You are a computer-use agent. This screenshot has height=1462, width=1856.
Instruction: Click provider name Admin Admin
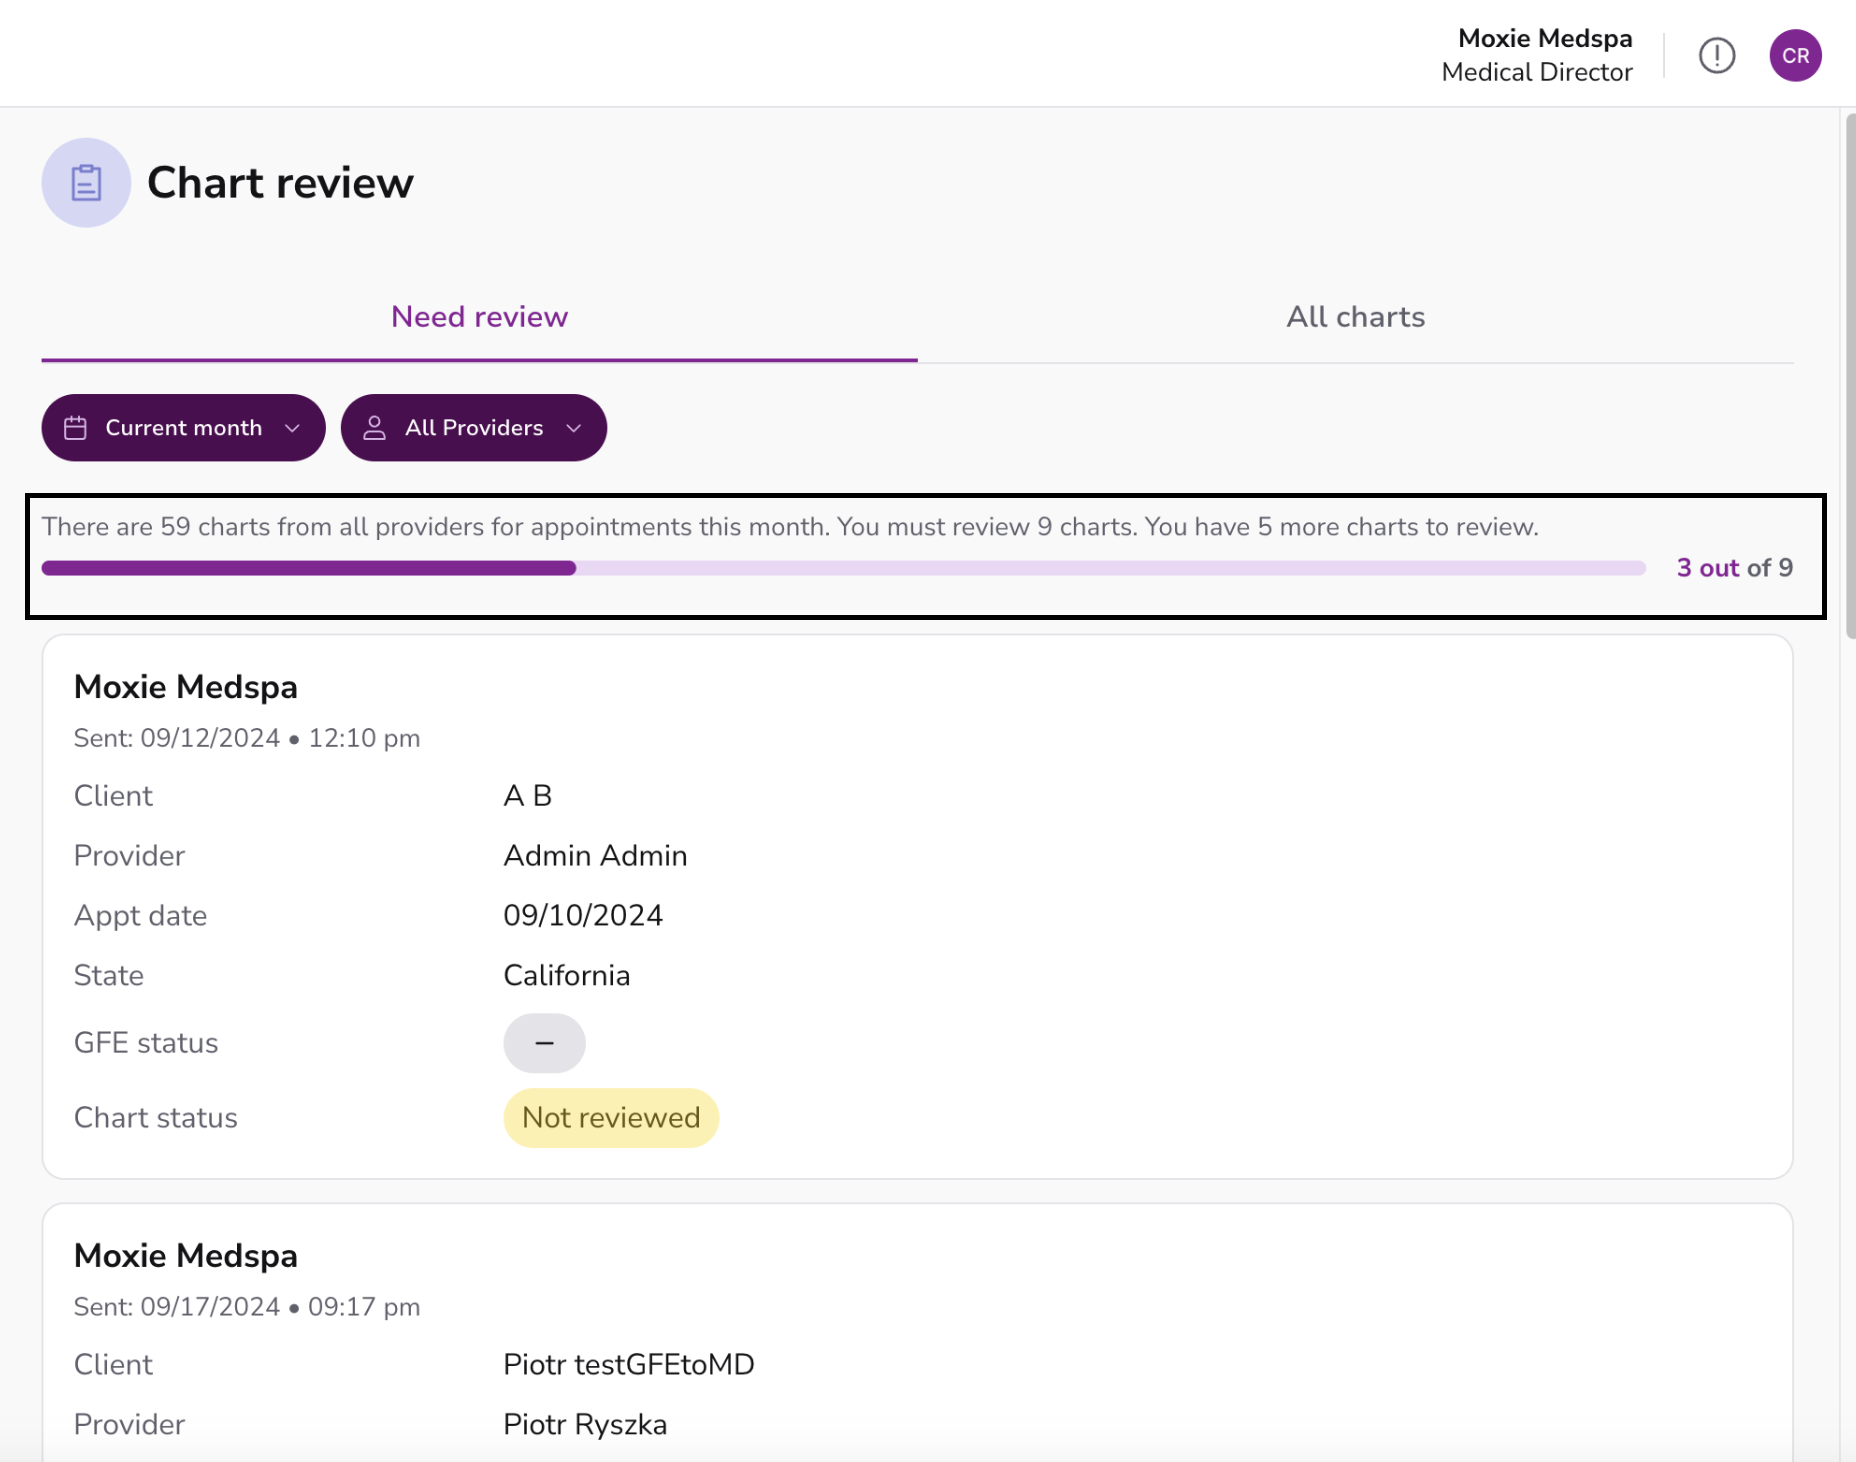point(595,856)
